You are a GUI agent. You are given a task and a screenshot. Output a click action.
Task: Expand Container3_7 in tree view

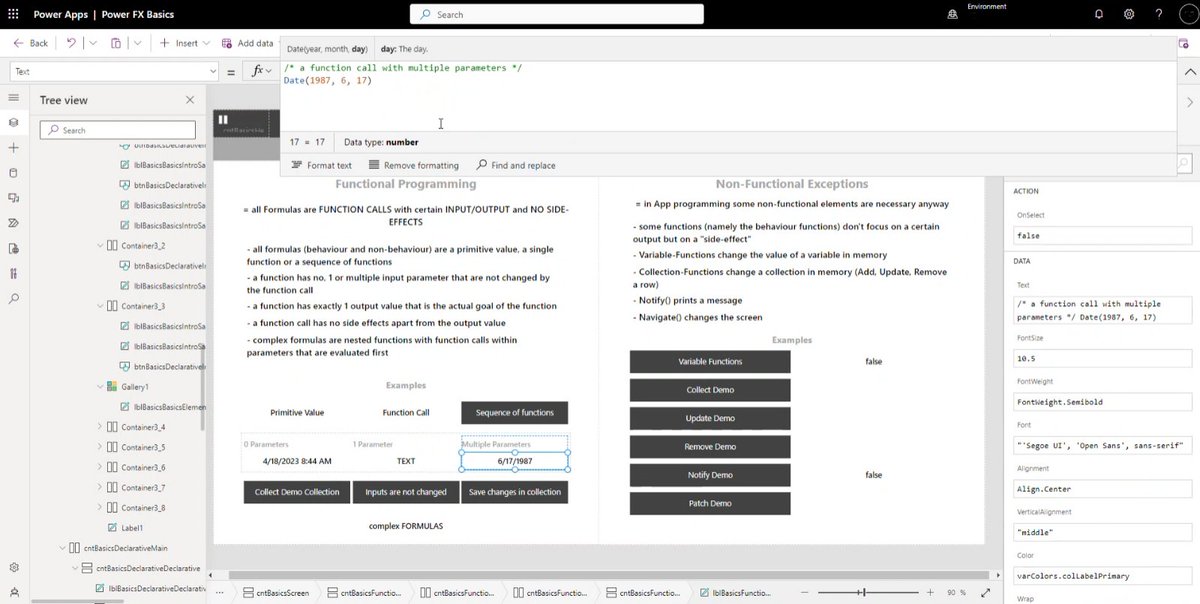pos(99,487)
